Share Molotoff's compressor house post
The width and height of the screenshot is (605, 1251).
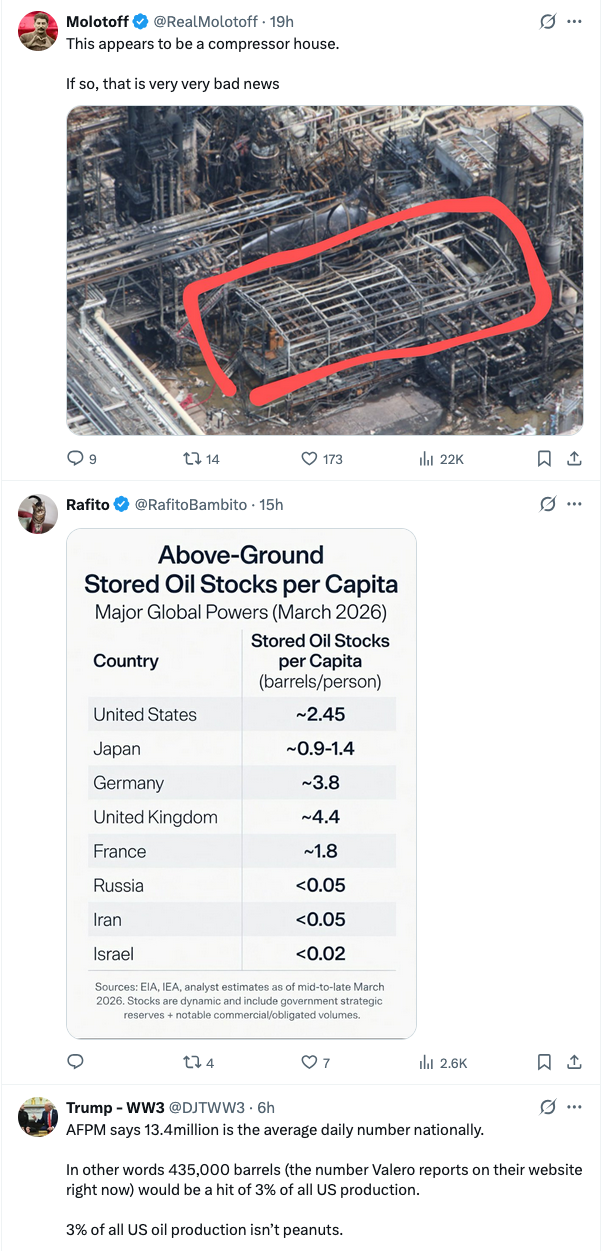click(x=574, y=459)
